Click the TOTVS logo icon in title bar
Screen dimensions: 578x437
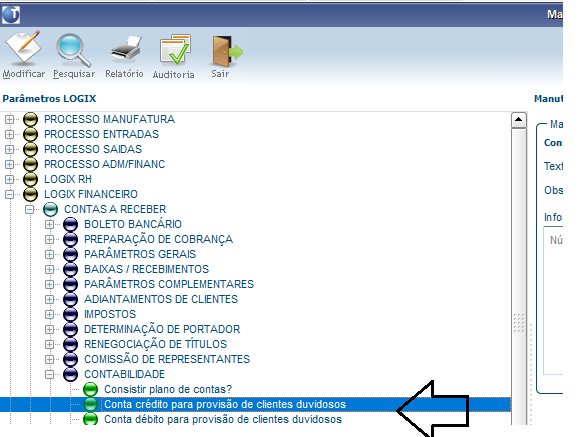pos(11,15)
